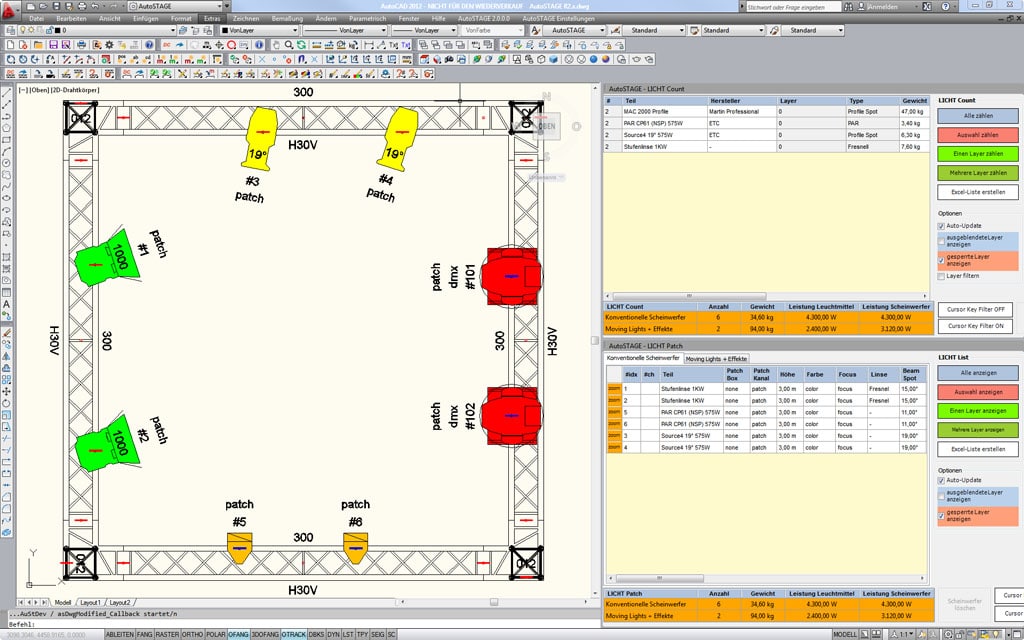Uncheck Auto-Update in LICHT Count options
This screenshot has height=640, width=1024.
(x=941, y=226)
